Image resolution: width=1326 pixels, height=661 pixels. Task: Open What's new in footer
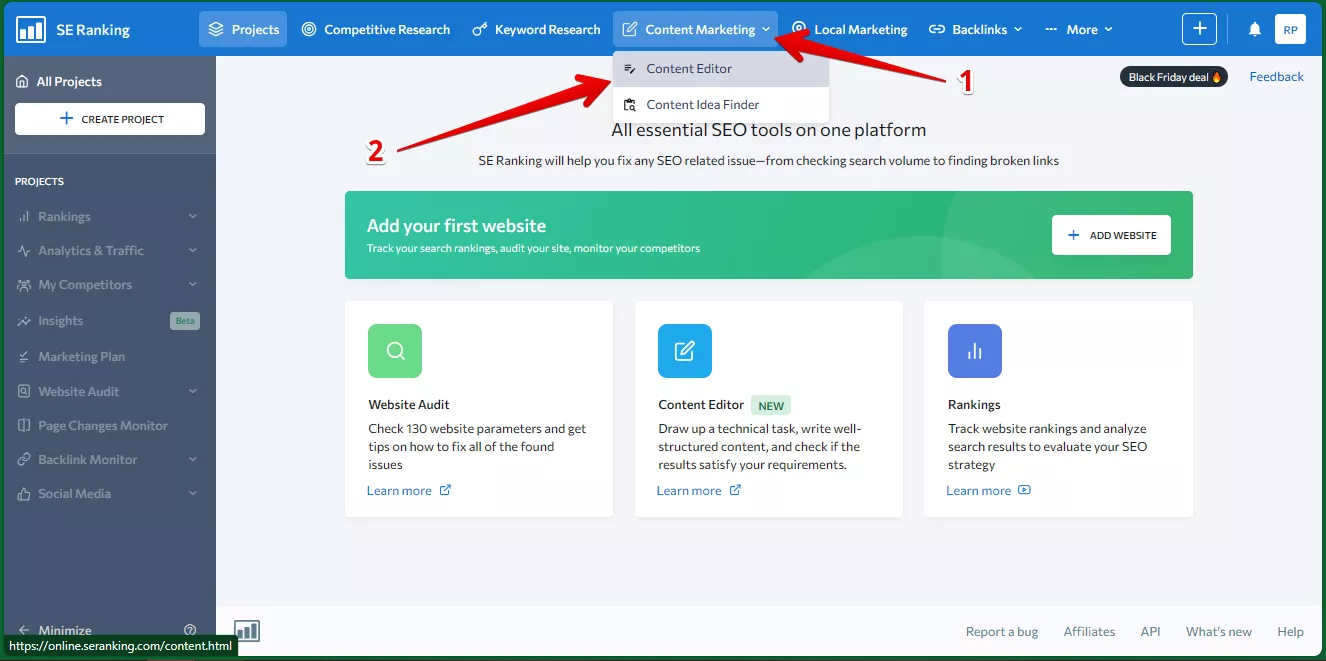coord(1219,632)
